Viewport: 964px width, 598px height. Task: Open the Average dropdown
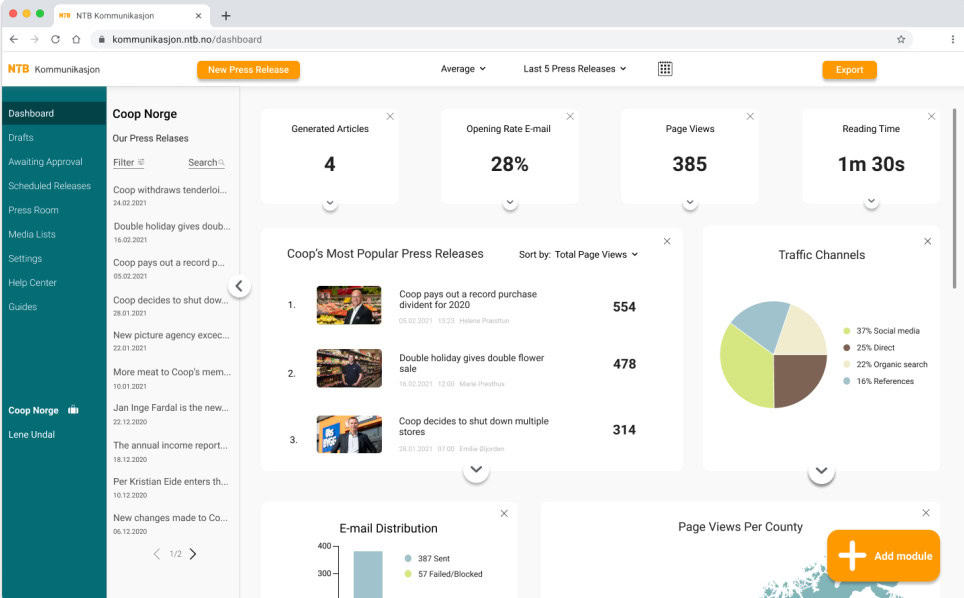point(463,69)
